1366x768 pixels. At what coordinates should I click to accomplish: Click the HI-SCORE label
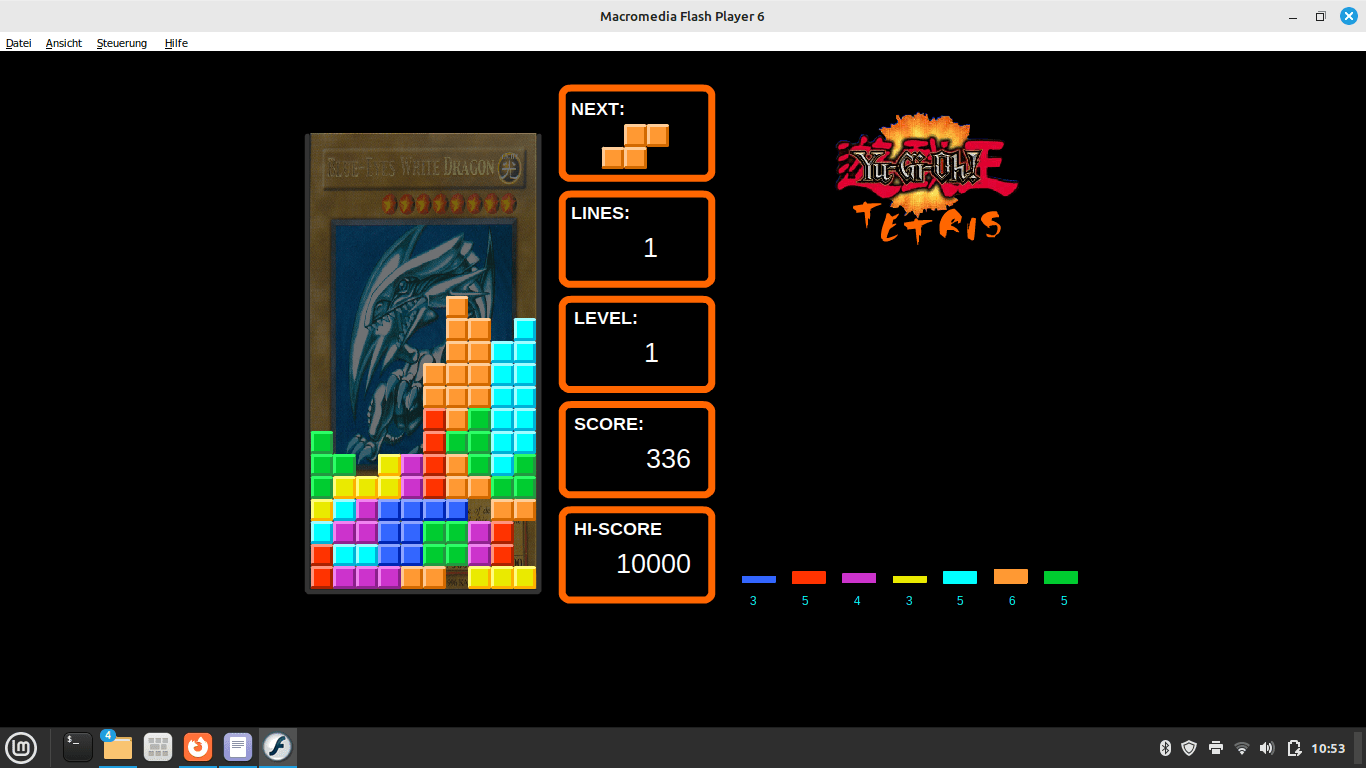618,529
